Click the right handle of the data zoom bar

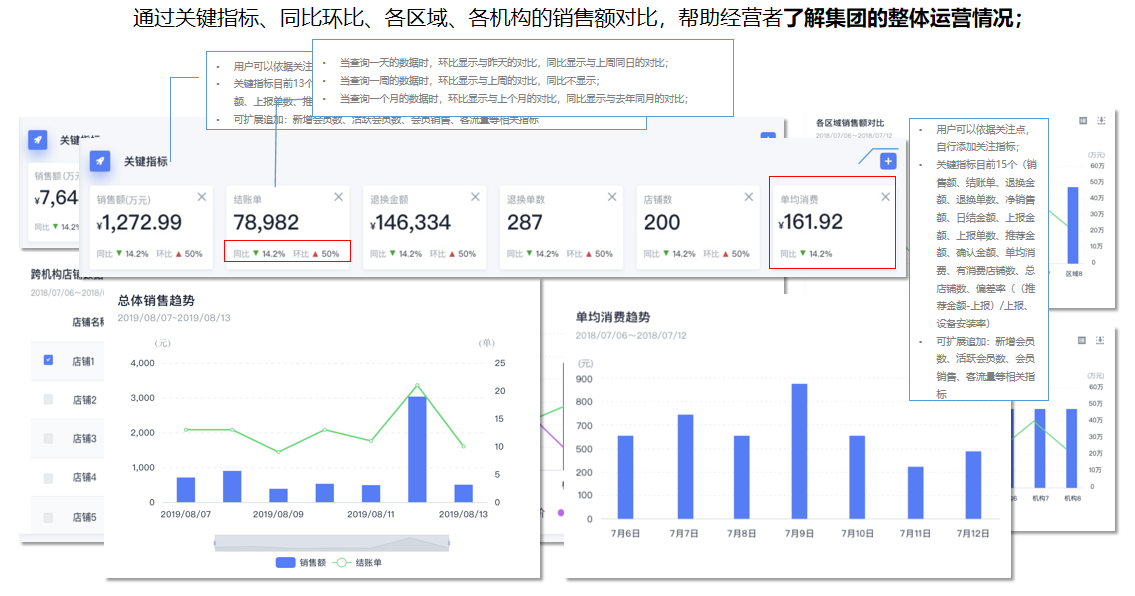pos(449,542)
